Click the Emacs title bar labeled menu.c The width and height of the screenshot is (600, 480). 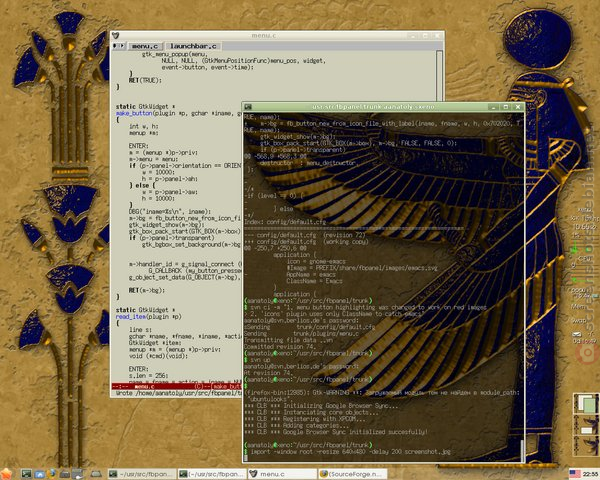(263, 36)
